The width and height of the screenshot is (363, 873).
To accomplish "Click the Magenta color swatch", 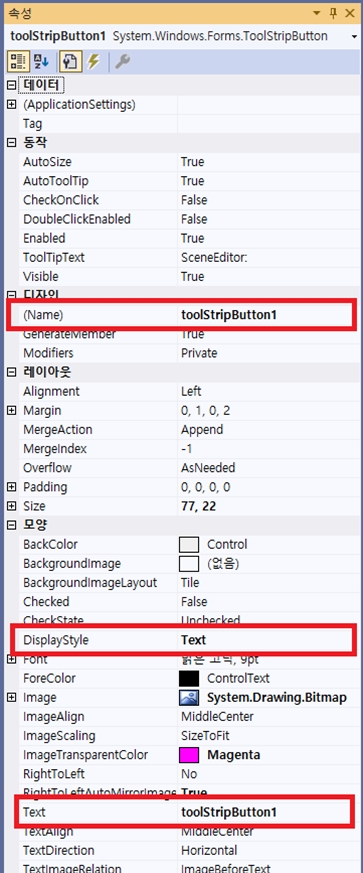I will click(x=189, y=755).
